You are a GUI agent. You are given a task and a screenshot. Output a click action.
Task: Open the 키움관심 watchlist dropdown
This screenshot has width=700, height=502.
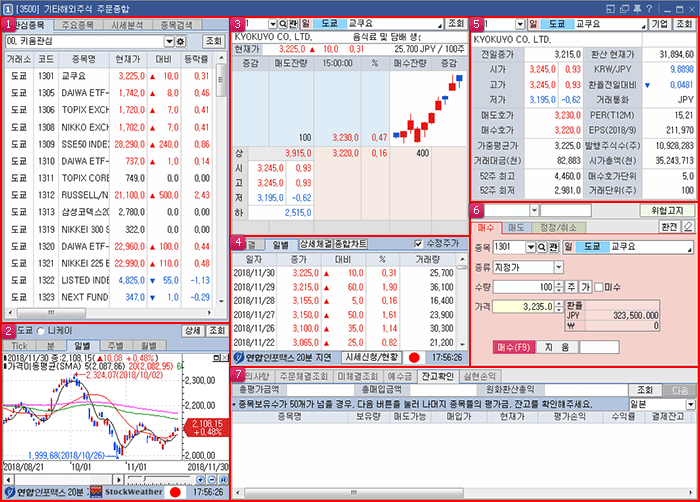169,42
